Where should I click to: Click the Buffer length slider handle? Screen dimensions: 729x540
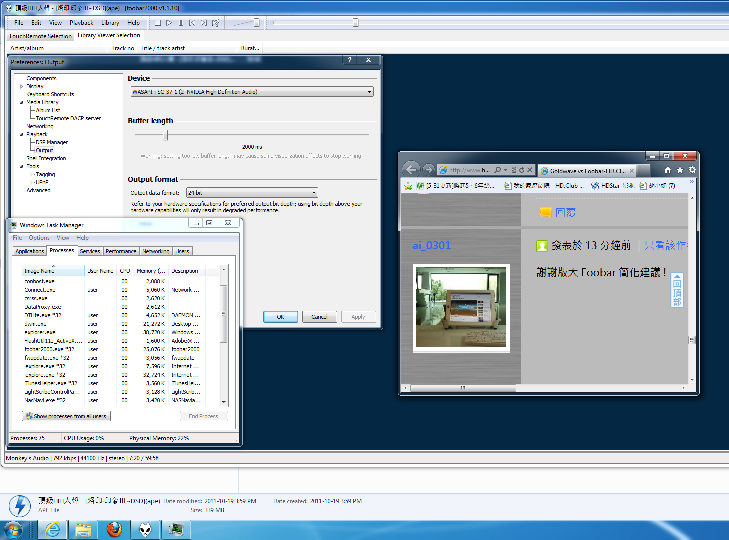coord(166,135)
